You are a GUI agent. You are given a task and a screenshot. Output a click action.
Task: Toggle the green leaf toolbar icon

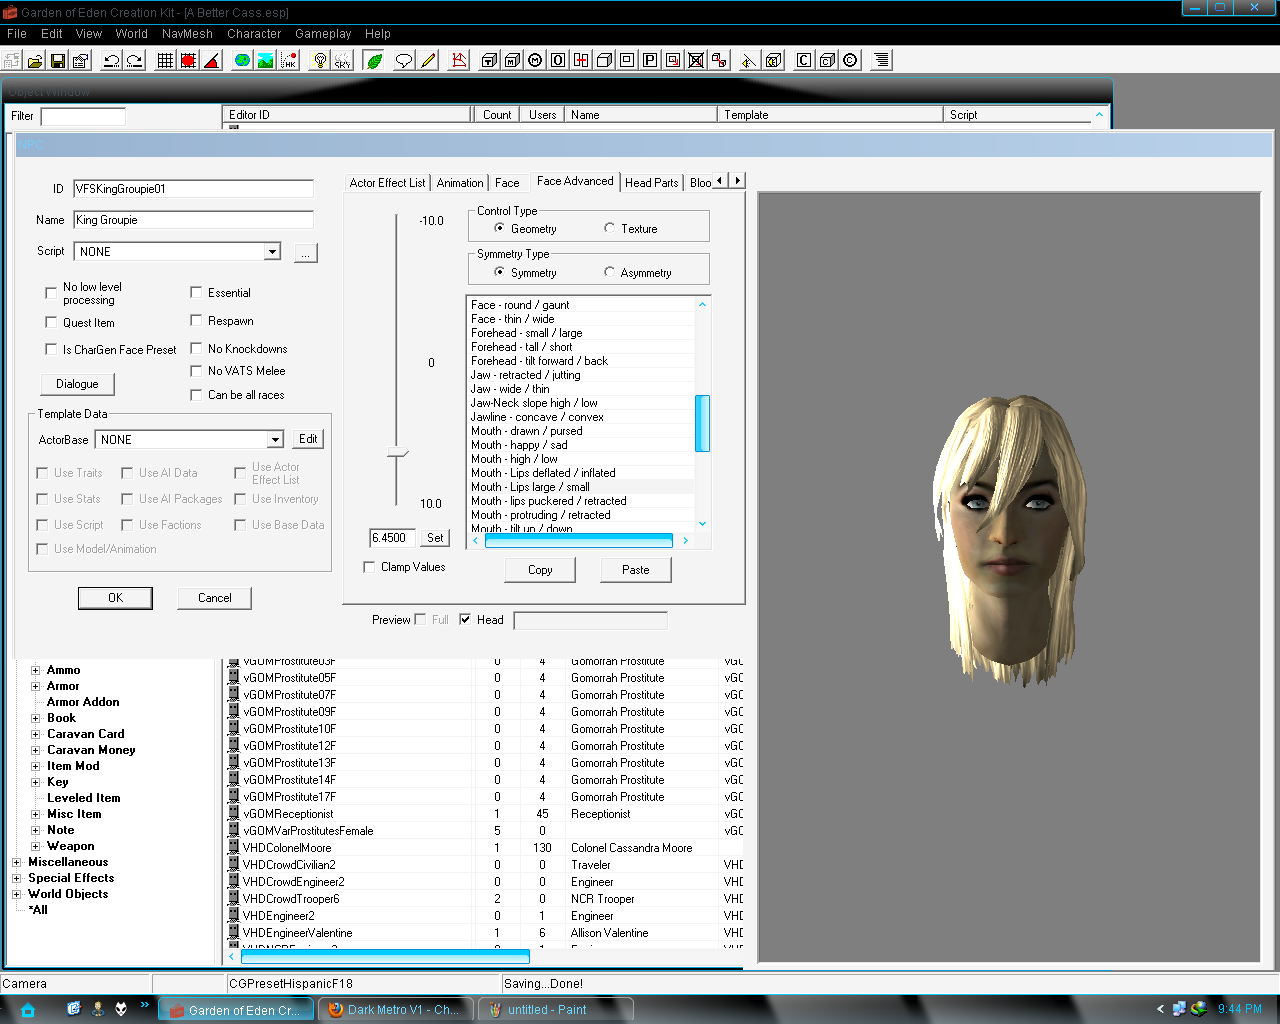point(373,60)
